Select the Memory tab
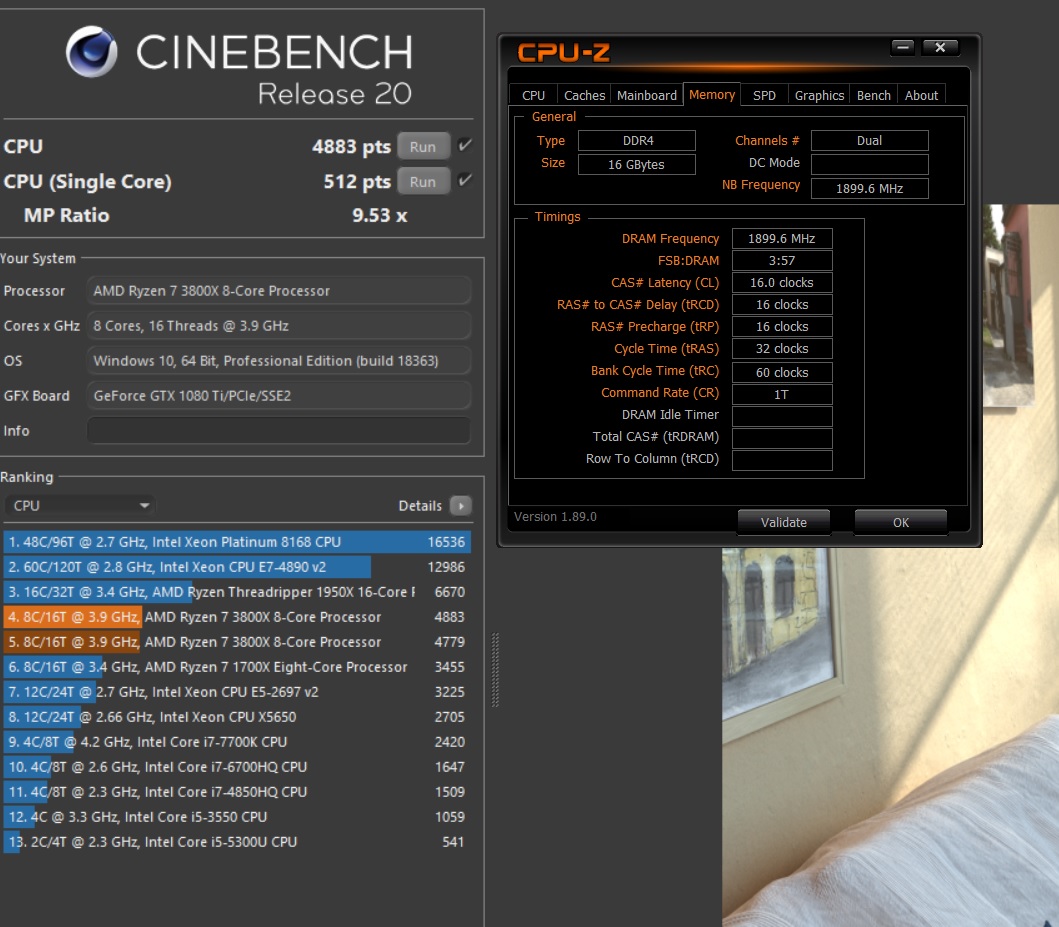The width and height of the screenshot is (1059, 927). pyautogui.click(x=712, y=95)
